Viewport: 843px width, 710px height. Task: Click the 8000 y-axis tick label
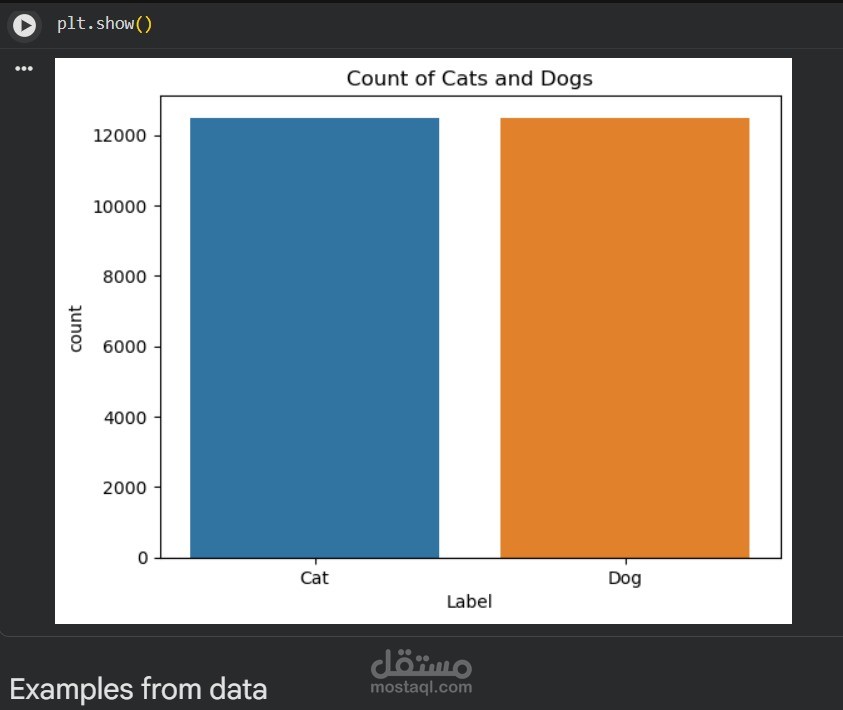pos(127,276)
